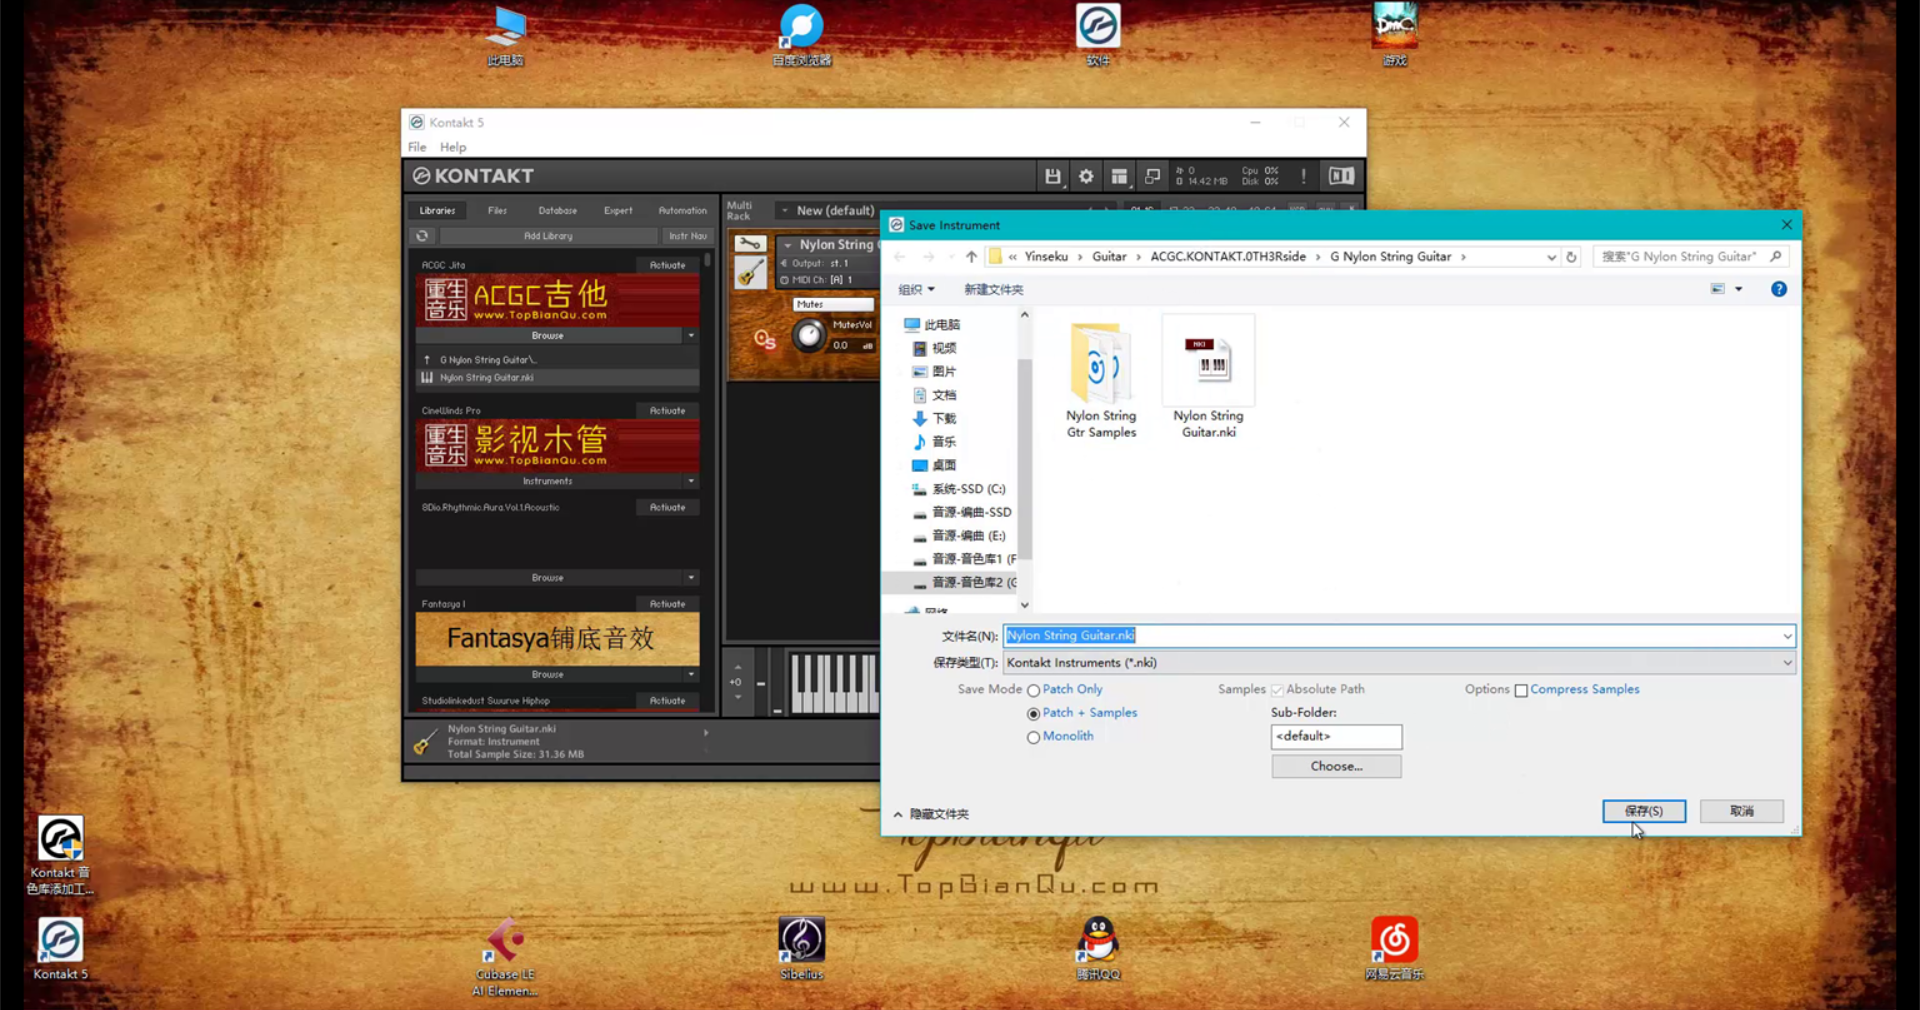The image size is (1920, 1010).
Task: Open CineWinds Pro Instruments dropdown arrow
Action: 691,481
